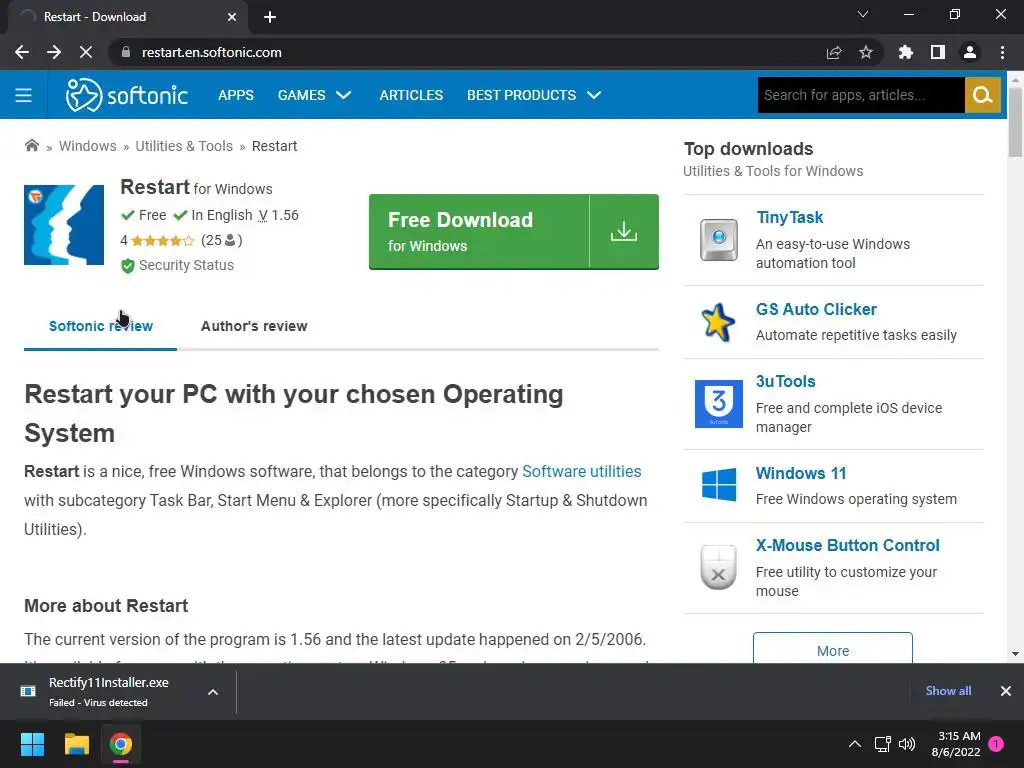The width and height of the screenshot is (1024, 768).
Task: Click the Rectify11Installer.exe download item
Action: click(108, 692)
